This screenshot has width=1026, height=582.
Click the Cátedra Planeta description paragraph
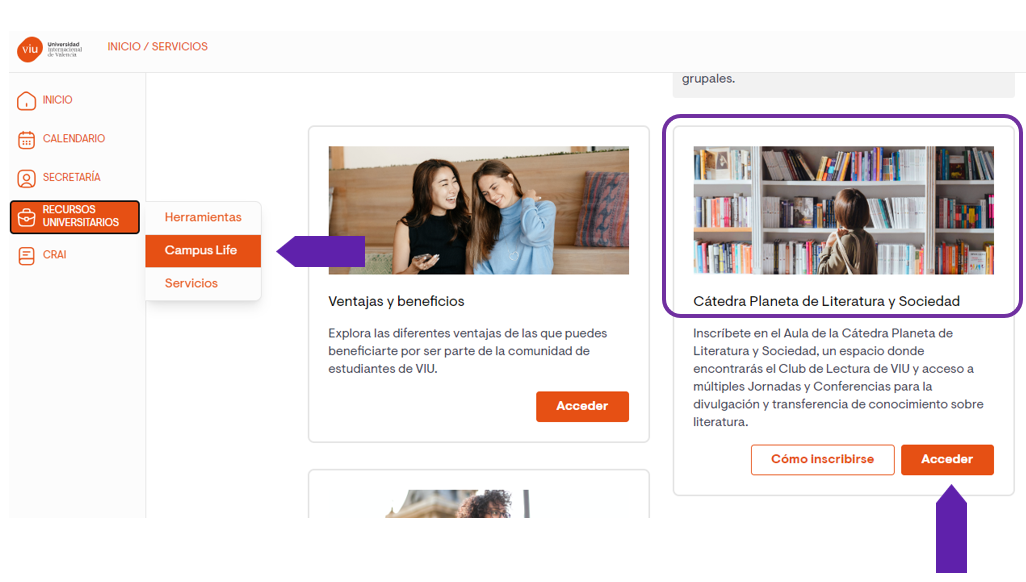pos(838,378)
